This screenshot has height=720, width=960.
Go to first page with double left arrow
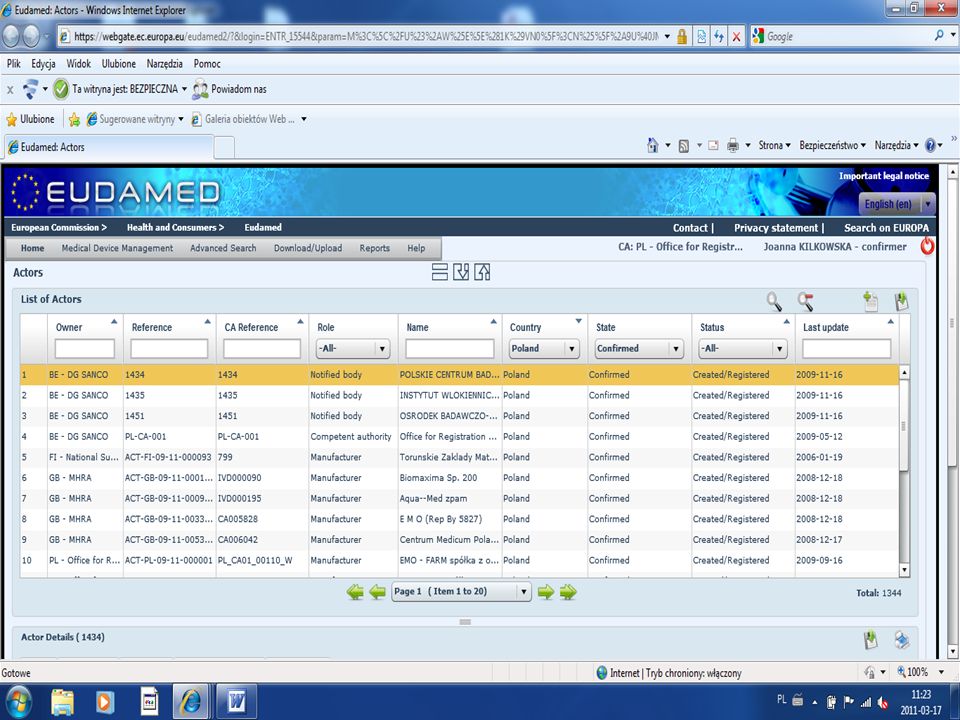pos(355,592)
